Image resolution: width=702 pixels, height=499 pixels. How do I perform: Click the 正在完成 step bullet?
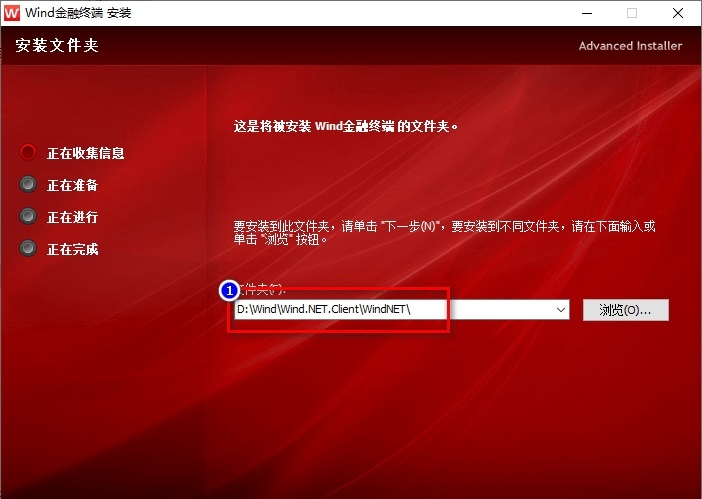click(28, 249)
